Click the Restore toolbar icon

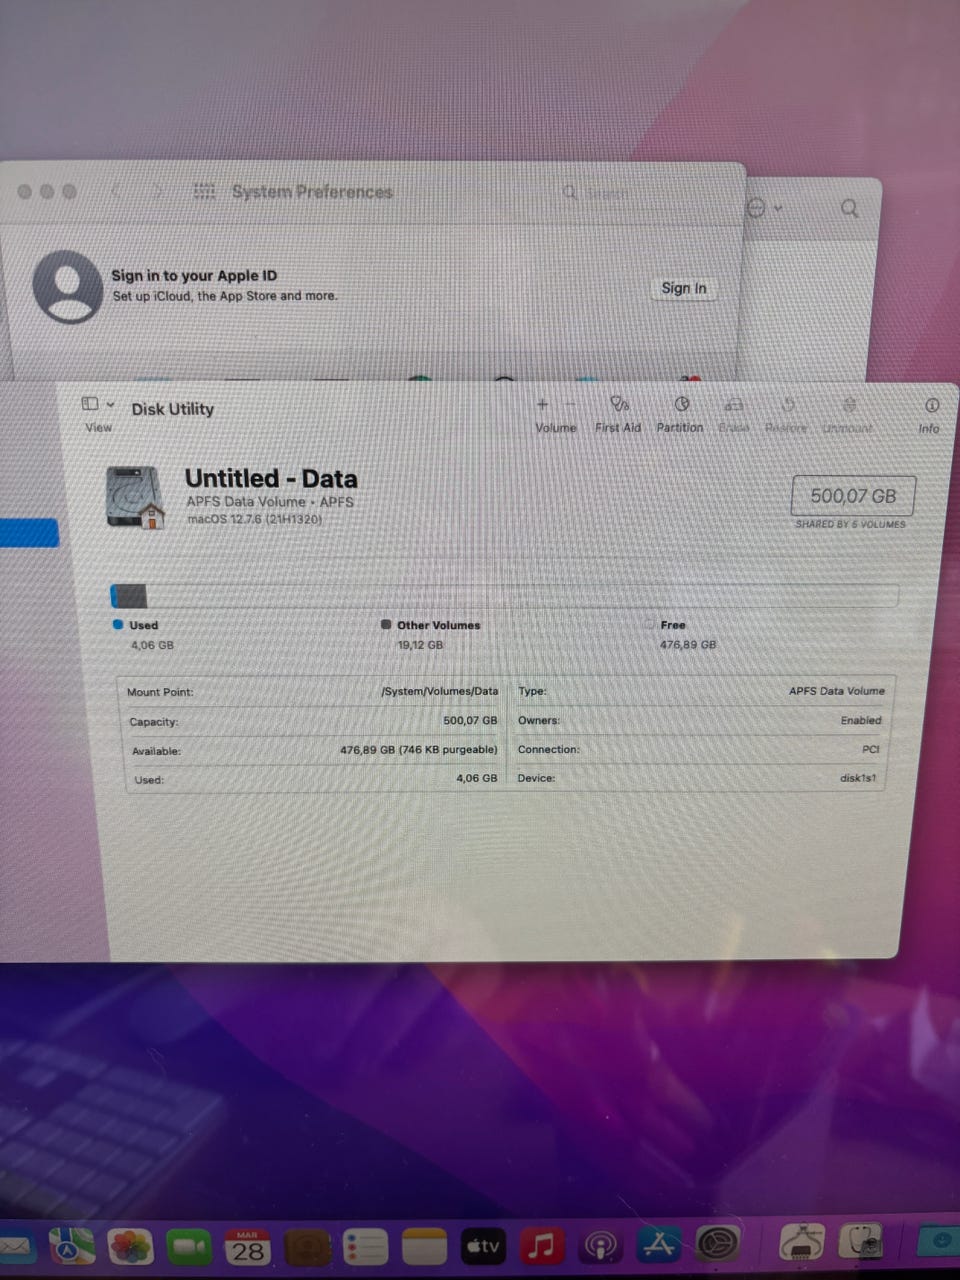click(788, 404)
